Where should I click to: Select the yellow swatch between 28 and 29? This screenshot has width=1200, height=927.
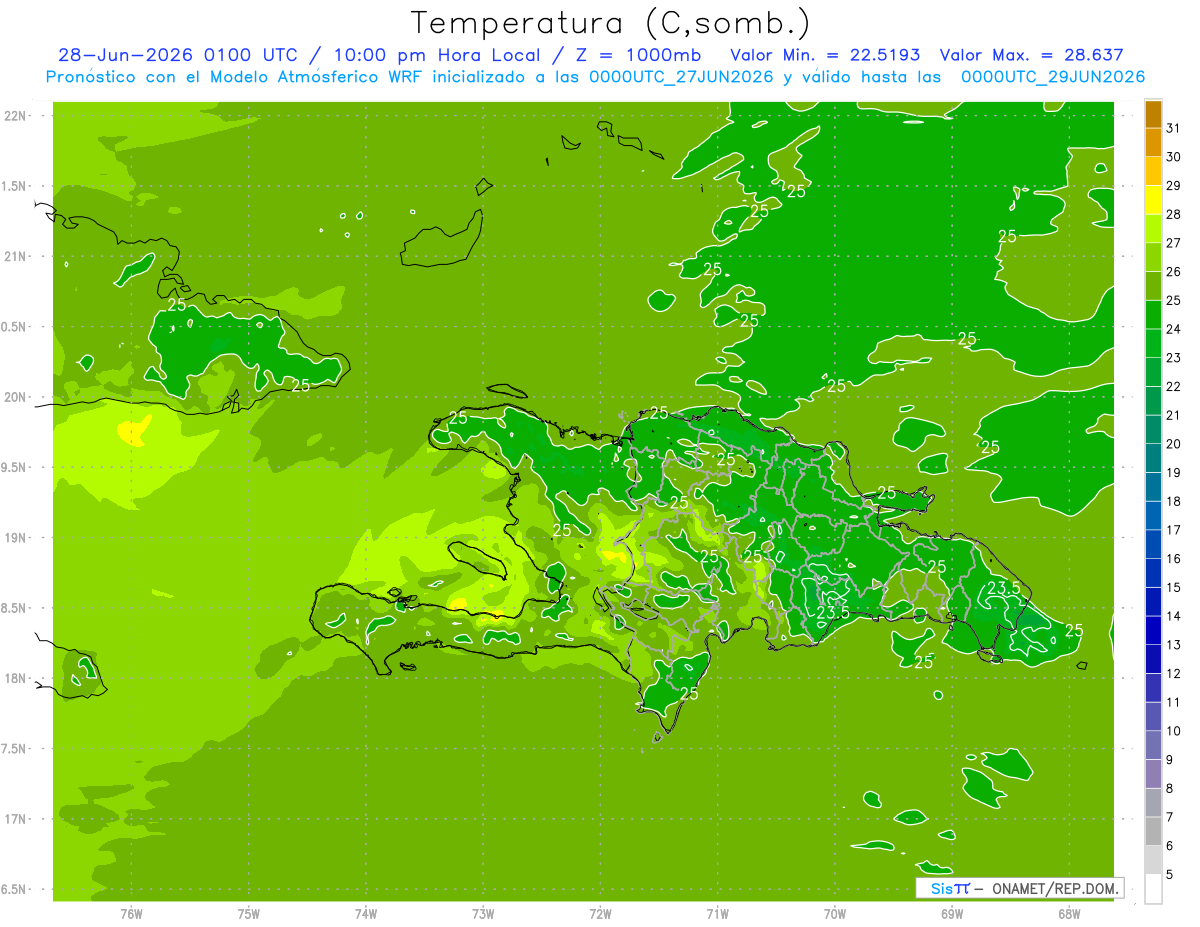coord(1153,200)
